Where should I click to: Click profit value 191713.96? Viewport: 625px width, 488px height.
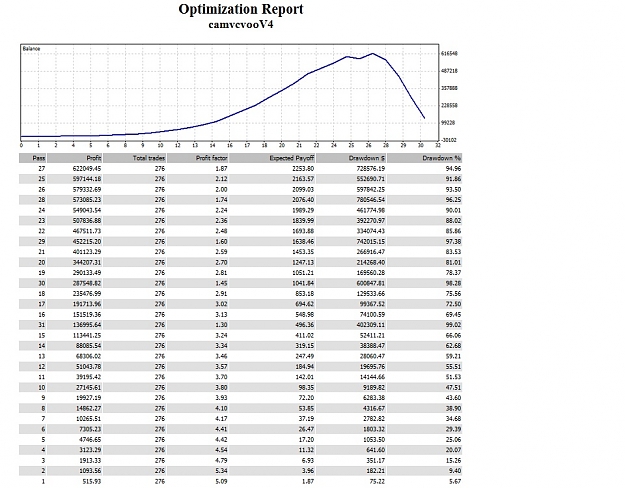pos(86,304)
